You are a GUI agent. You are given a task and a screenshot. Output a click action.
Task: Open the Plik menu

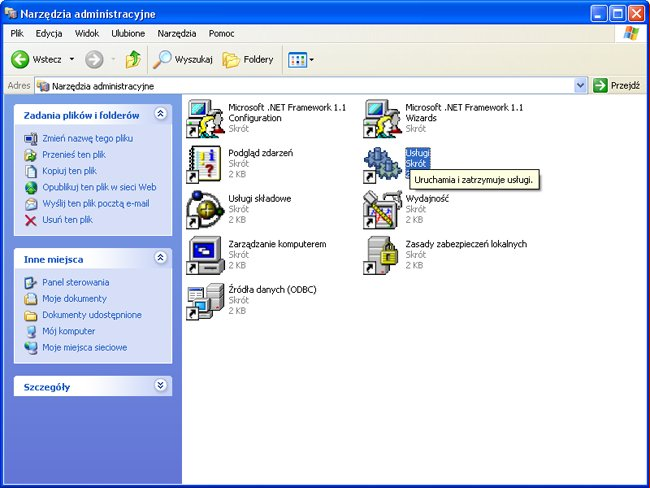click(x=17, y=34)
